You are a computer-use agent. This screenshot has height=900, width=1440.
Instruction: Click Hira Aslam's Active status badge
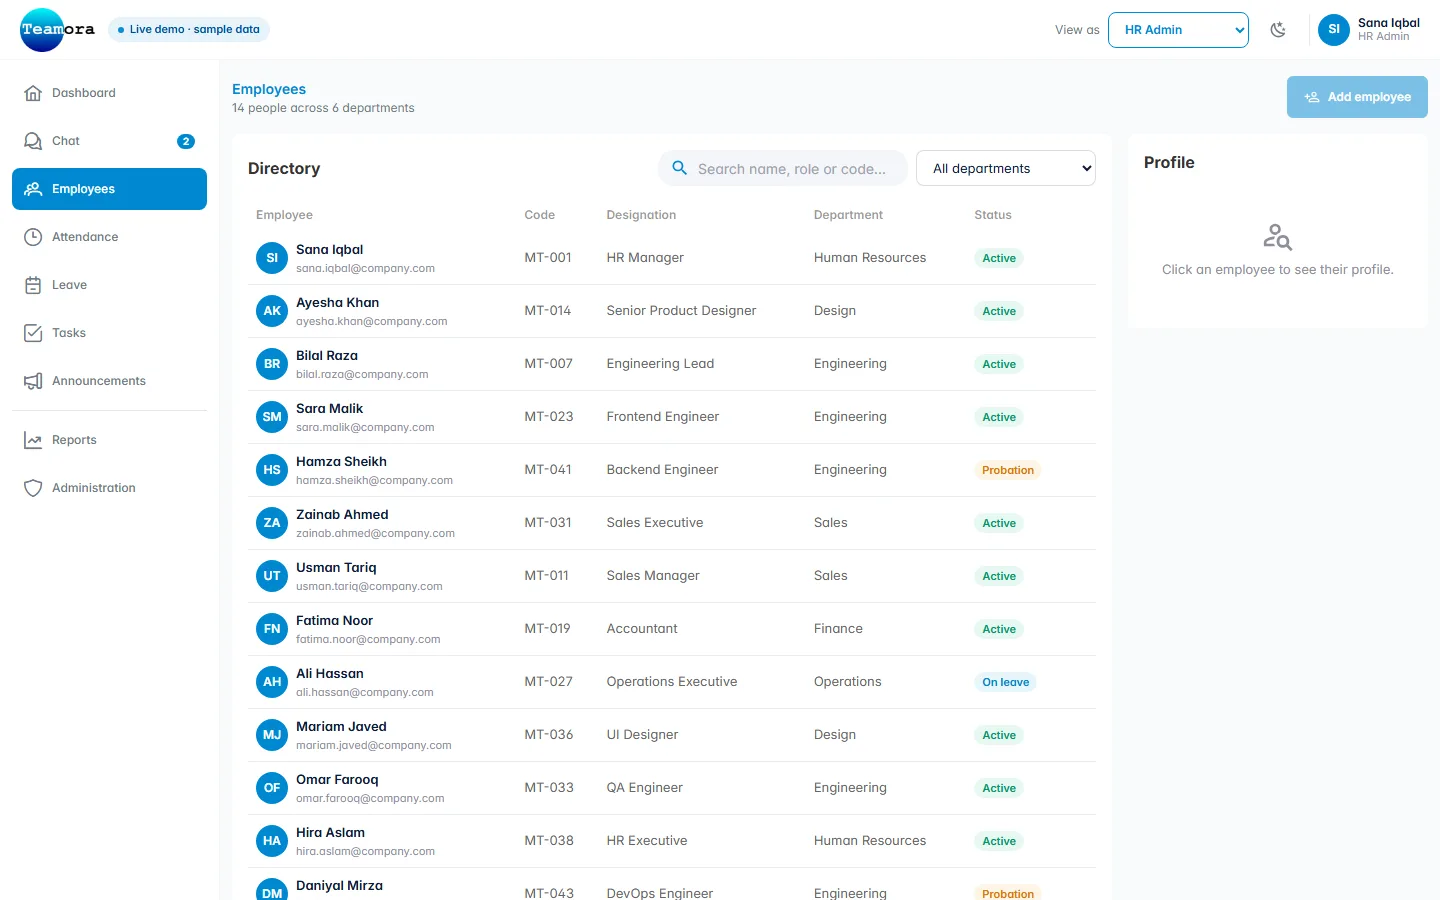point(999,841)
